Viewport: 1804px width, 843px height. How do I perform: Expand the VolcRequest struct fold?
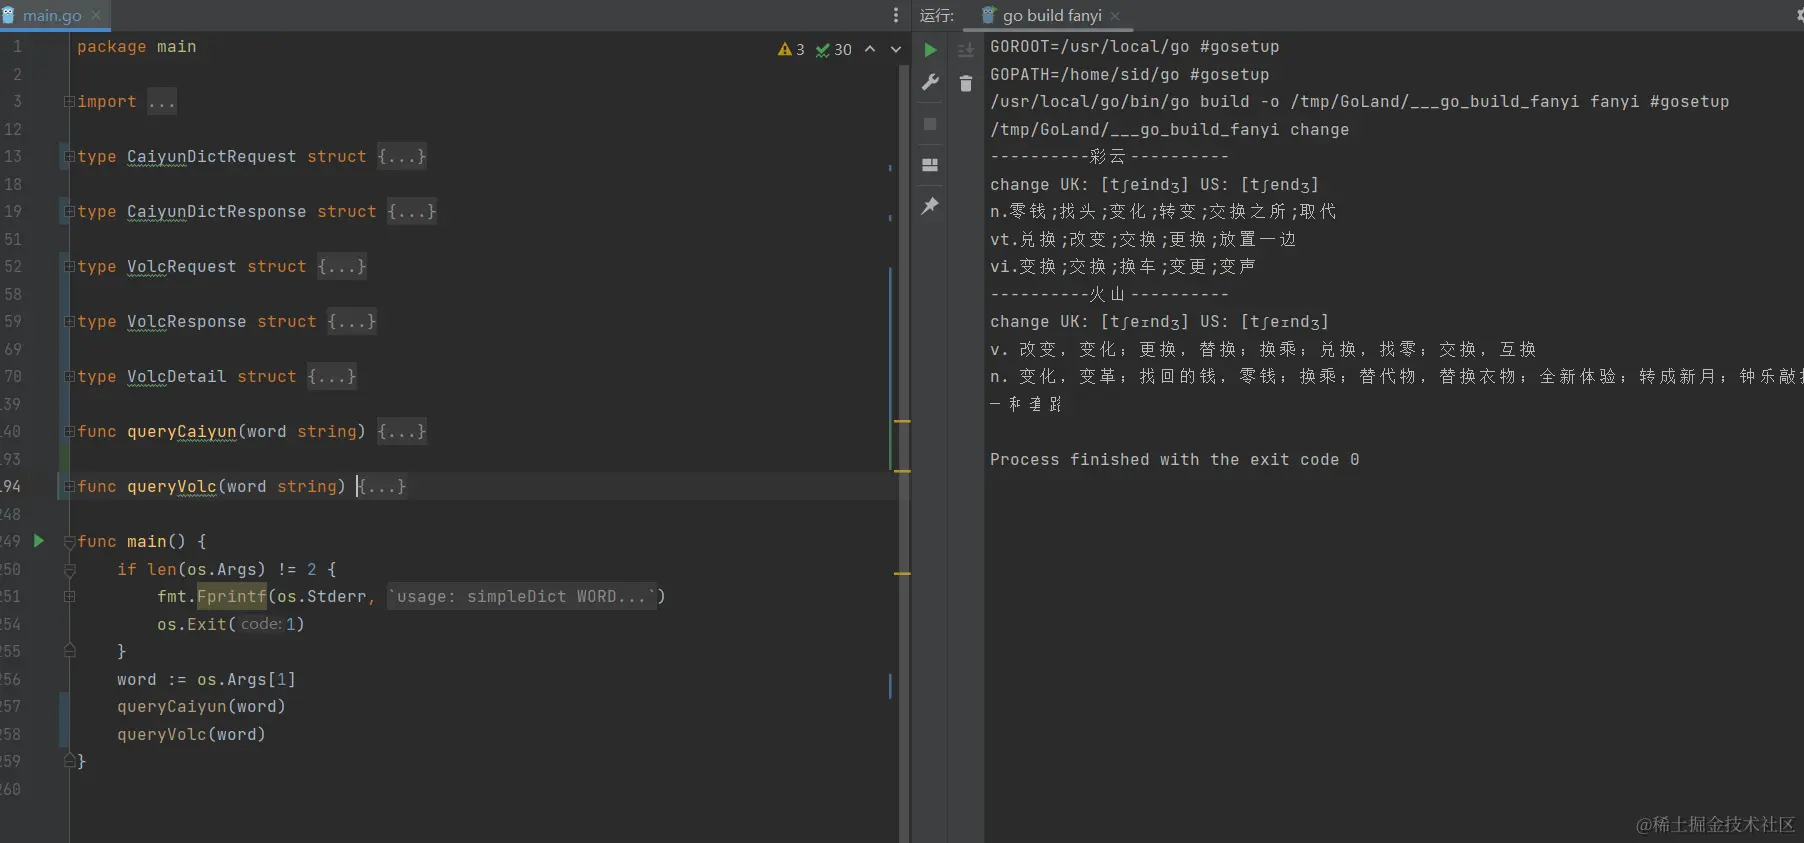click(69, 267)
